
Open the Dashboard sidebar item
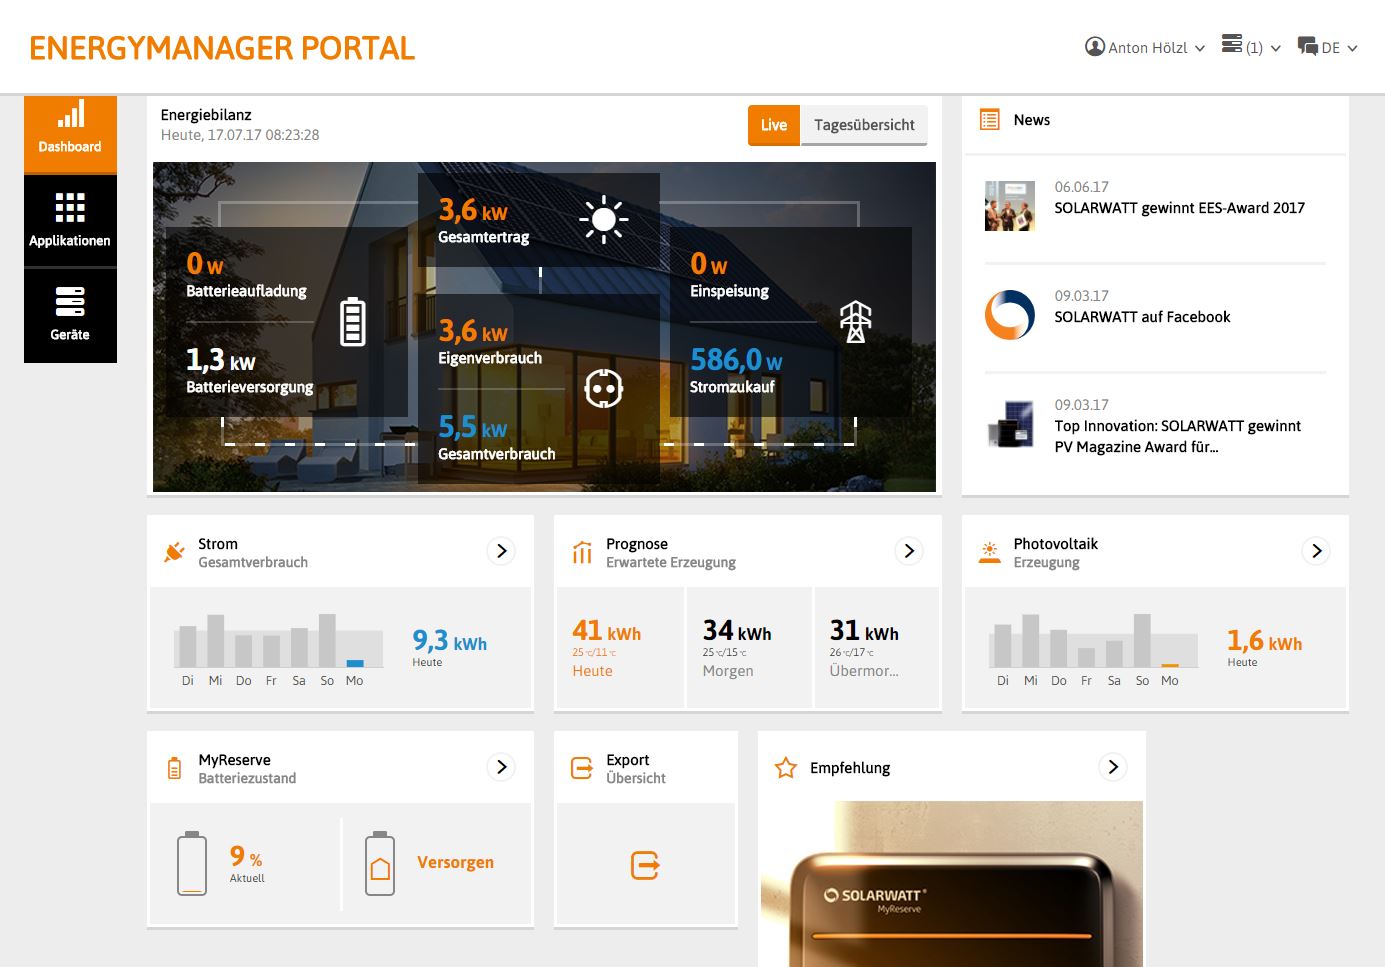pos(70,134)
